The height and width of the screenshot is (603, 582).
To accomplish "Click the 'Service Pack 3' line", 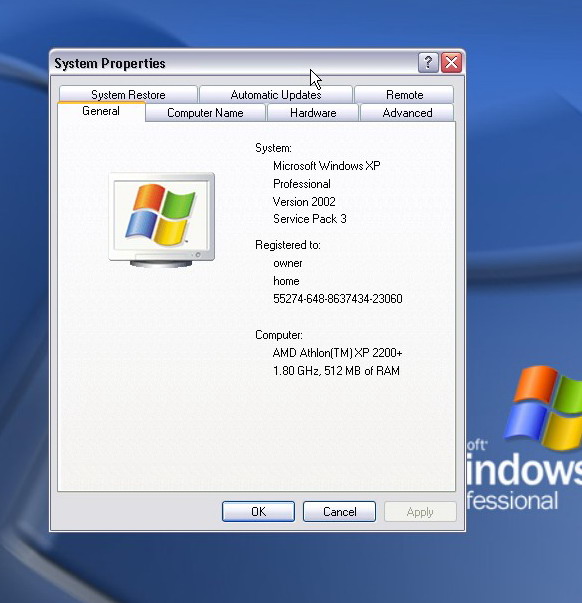I will [310, 219].
